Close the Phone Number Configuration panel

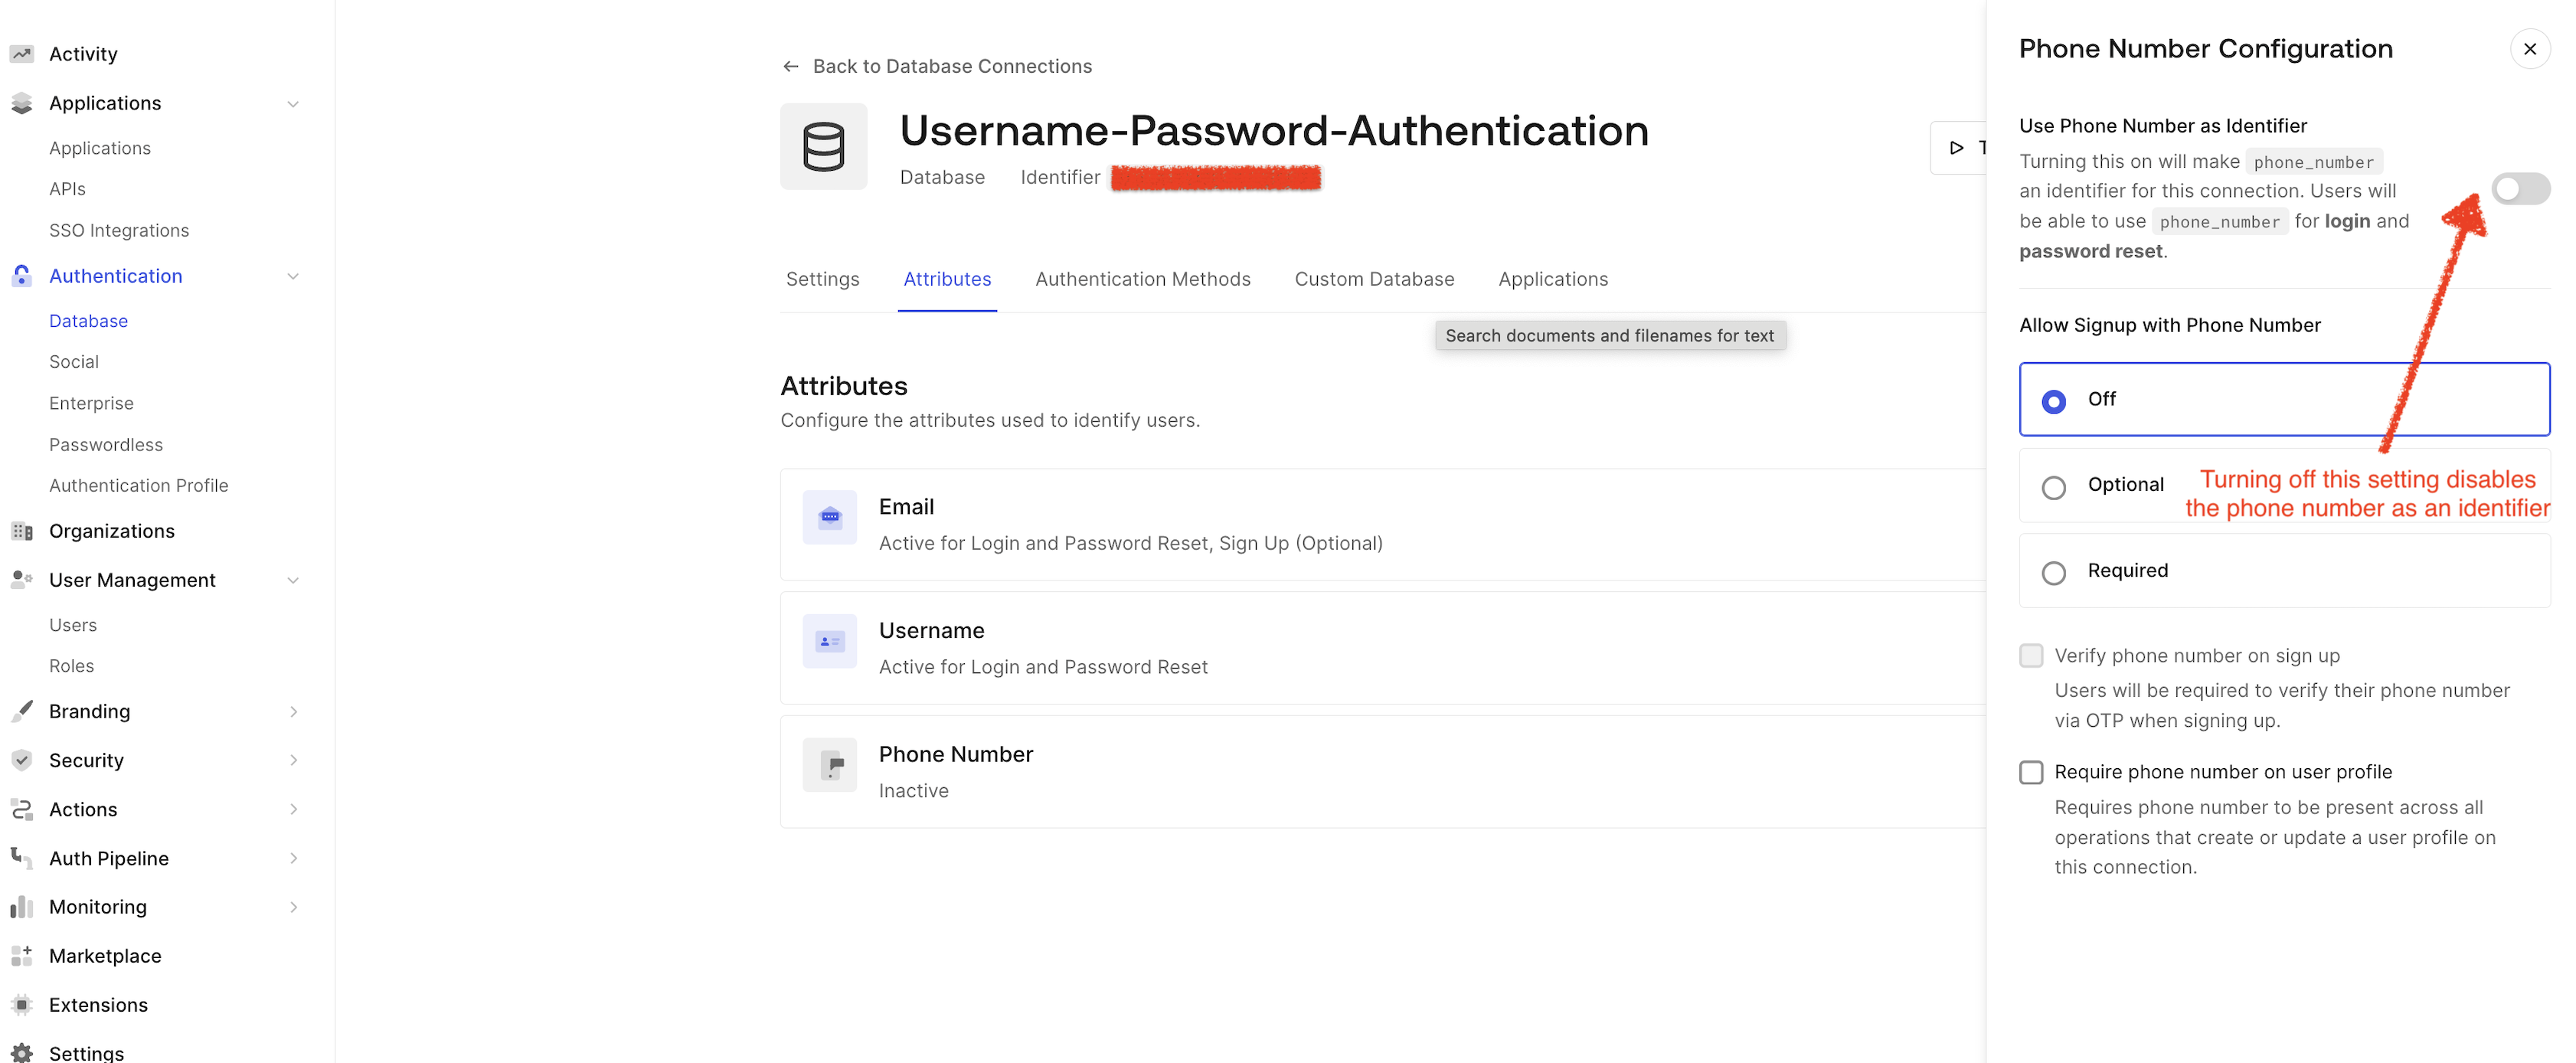pyautogui.click(x=2530, y=49)
